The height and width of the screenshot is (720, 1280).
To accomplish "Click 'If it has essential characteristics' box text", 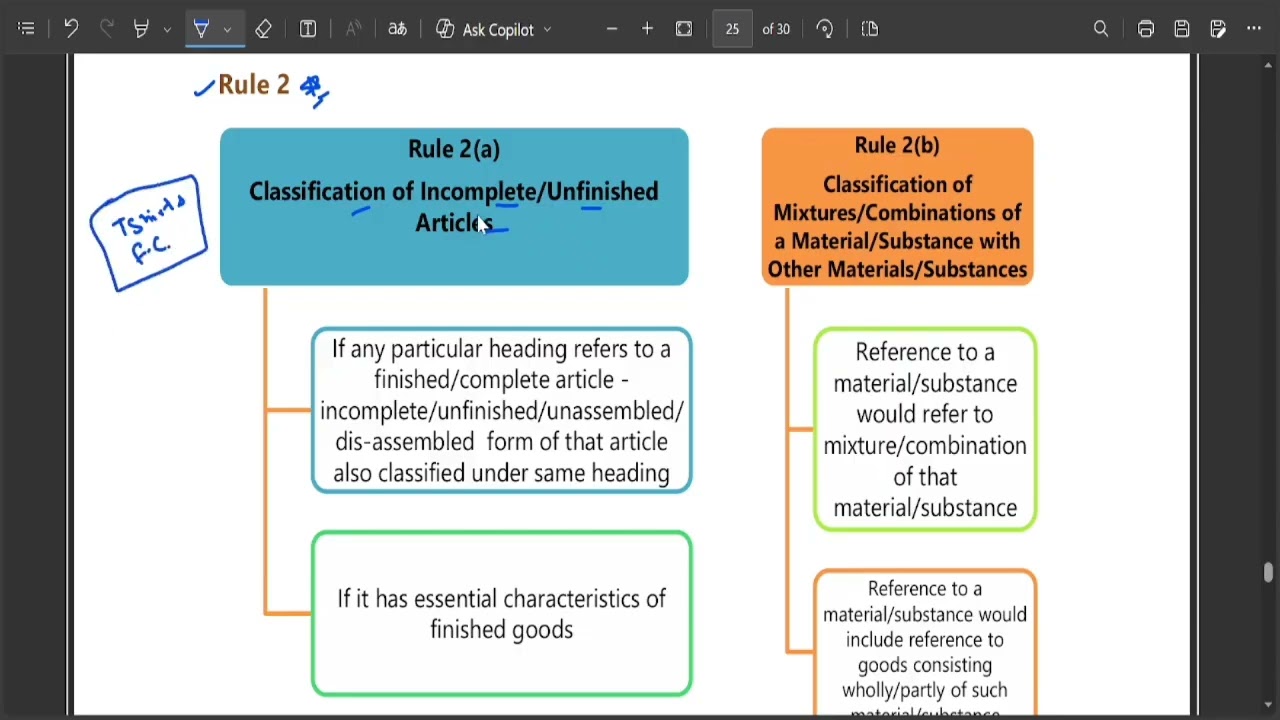I will pyautogui.click(x=501, y=614).
